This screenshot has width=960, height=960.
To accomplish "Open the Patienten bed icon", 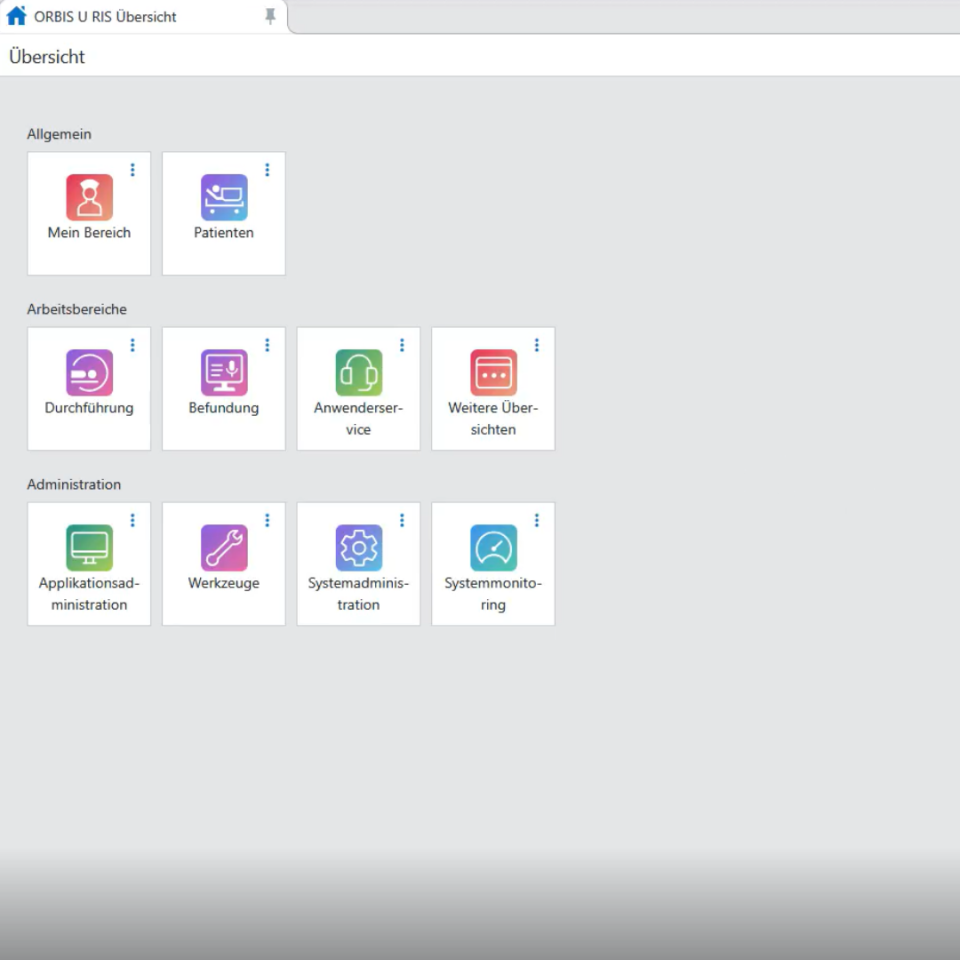I will (x=224, y=197).
